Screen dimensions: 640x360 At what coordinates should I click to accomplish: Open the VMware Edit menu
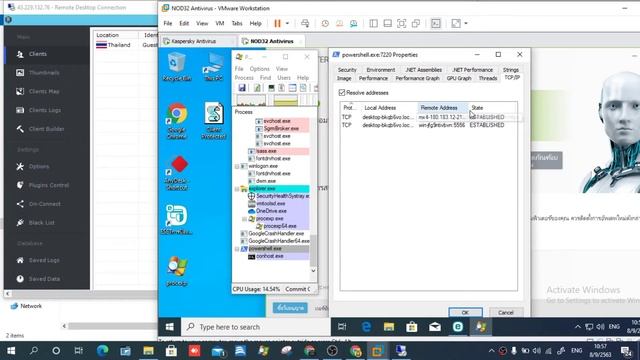(184, 24)
